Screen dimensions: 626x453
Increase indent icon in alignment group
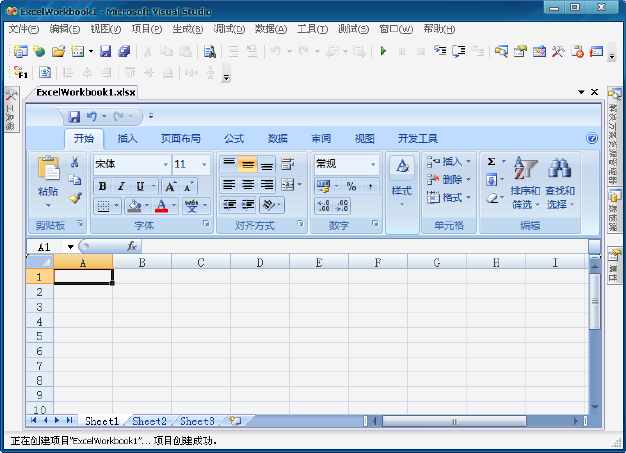pyautogui.click(x=248, y=205)
